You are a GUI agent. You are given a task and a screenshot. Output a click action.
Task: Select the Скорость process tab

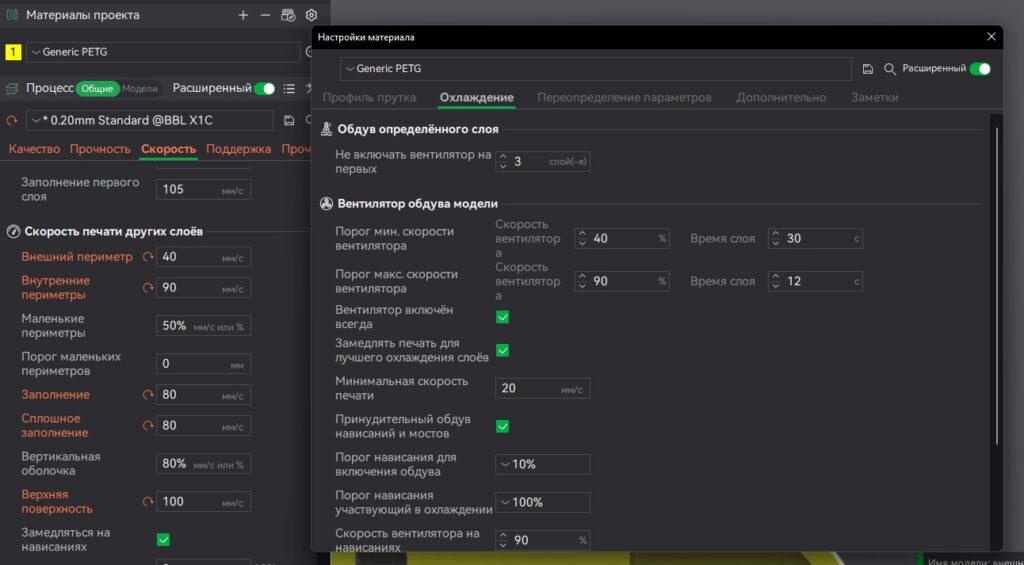click(x=168, y=149)
